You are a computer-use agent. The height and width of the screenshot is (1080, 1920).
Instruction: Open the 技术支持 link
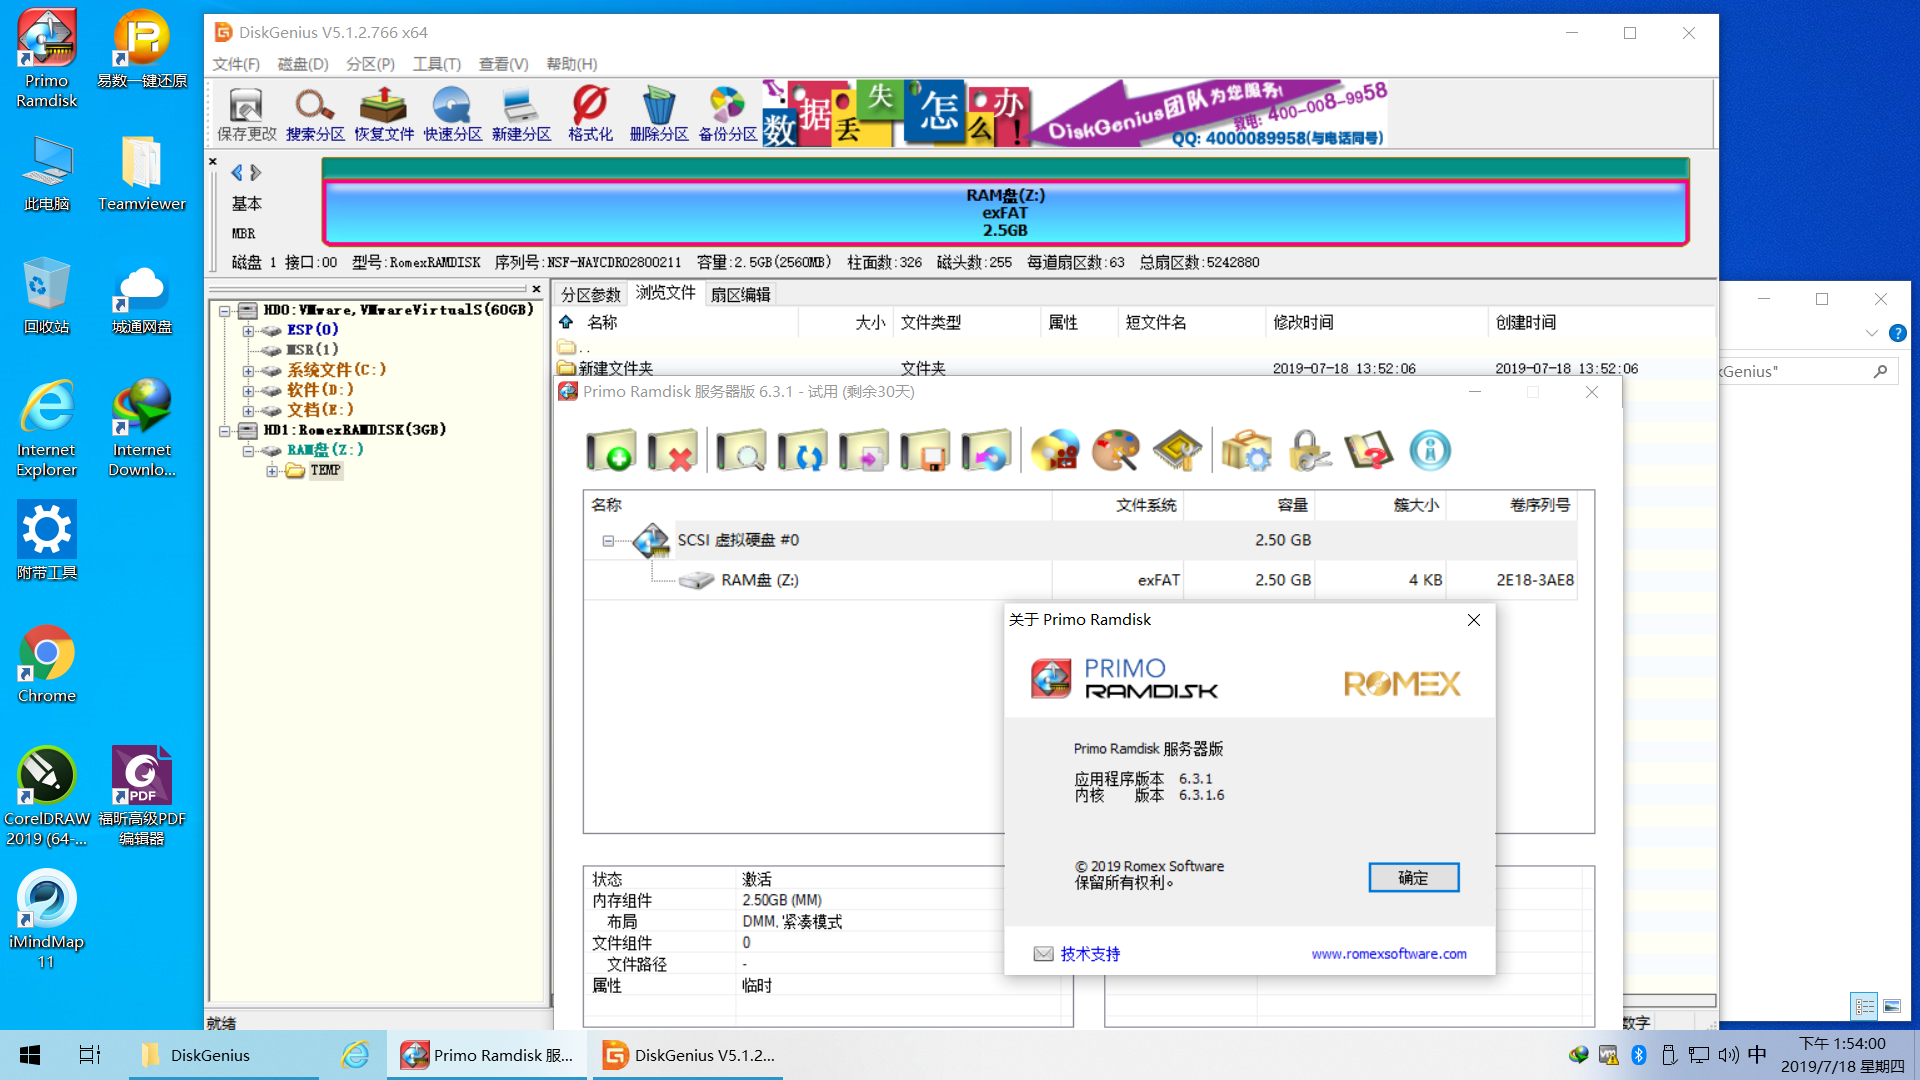point(1090,954)
